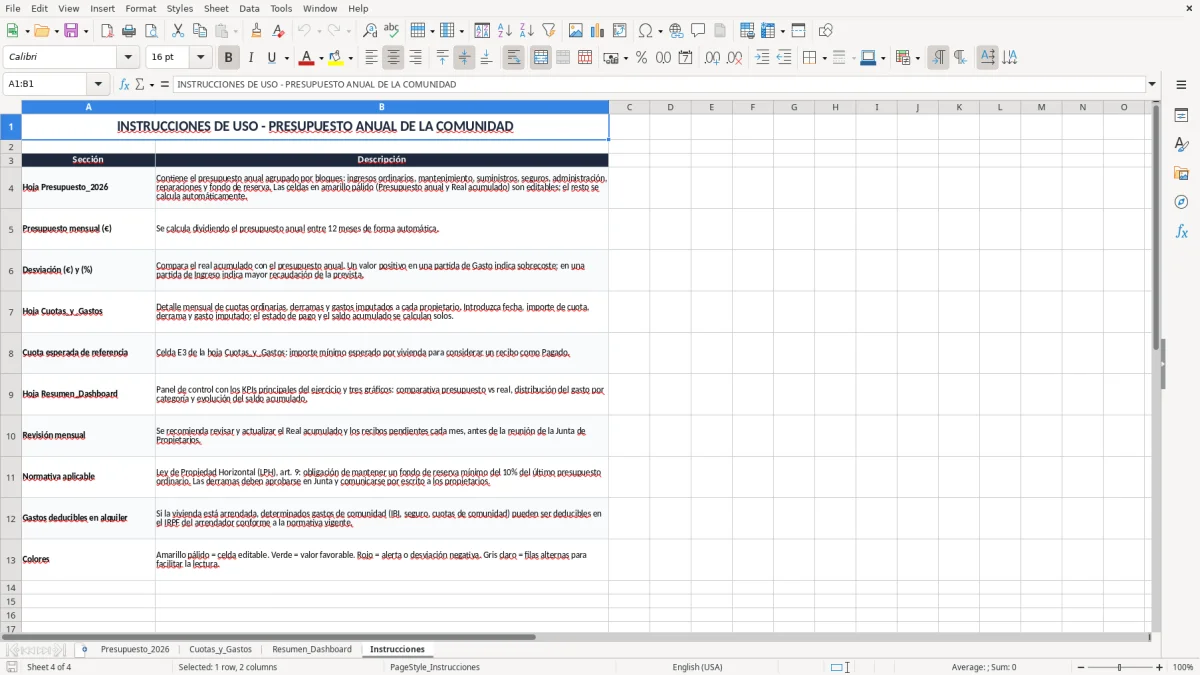The width and height of the screenshot is (1200, 675).
Task: Switch to the Resumen_Dashboard sheet tab
Action: click(312, 649)
